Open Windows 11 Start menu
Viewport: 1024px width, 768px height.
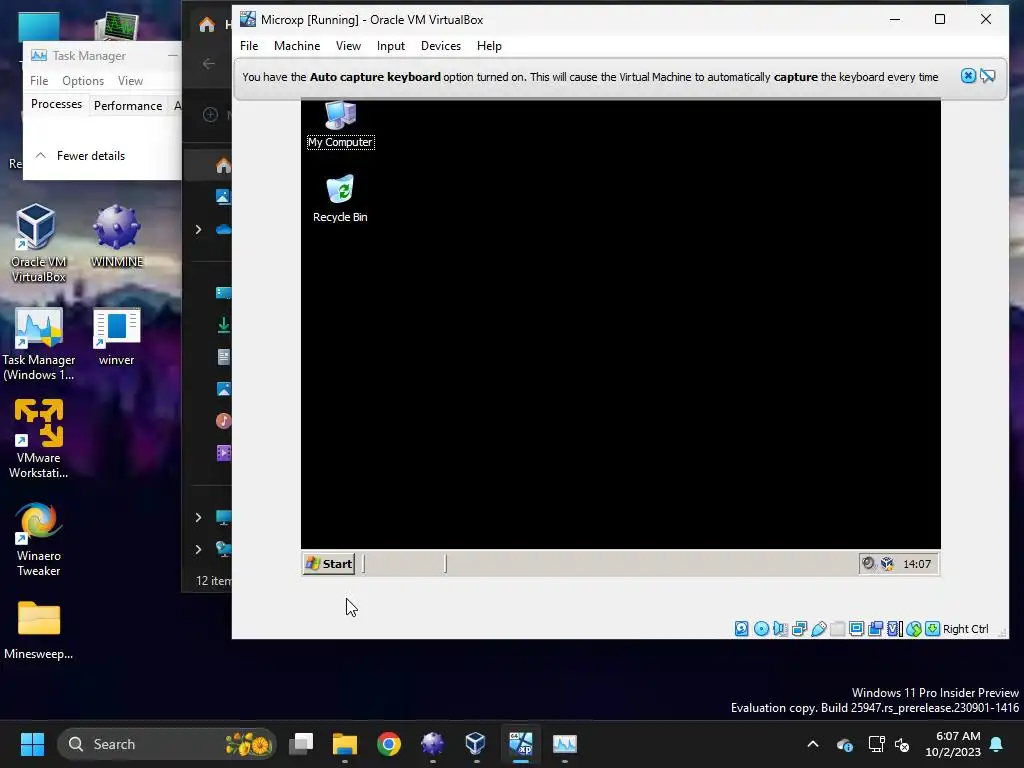pyautogui.click(x=32, y=744)
